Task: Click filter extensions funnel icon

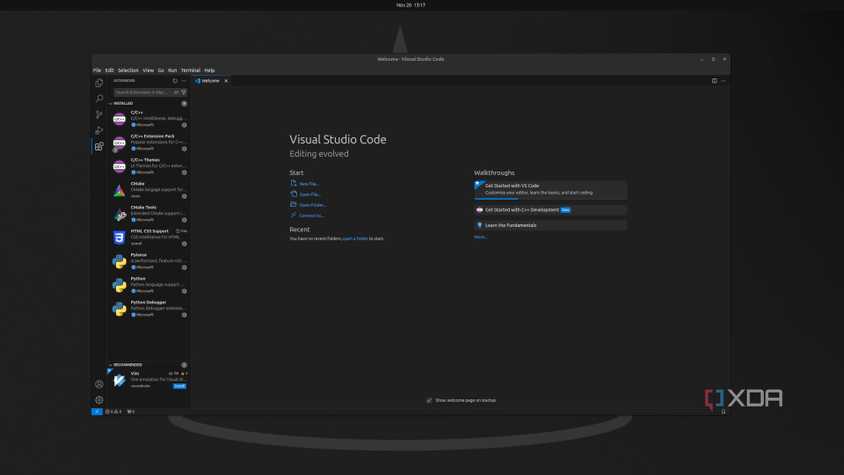Action: coord(184,92)
